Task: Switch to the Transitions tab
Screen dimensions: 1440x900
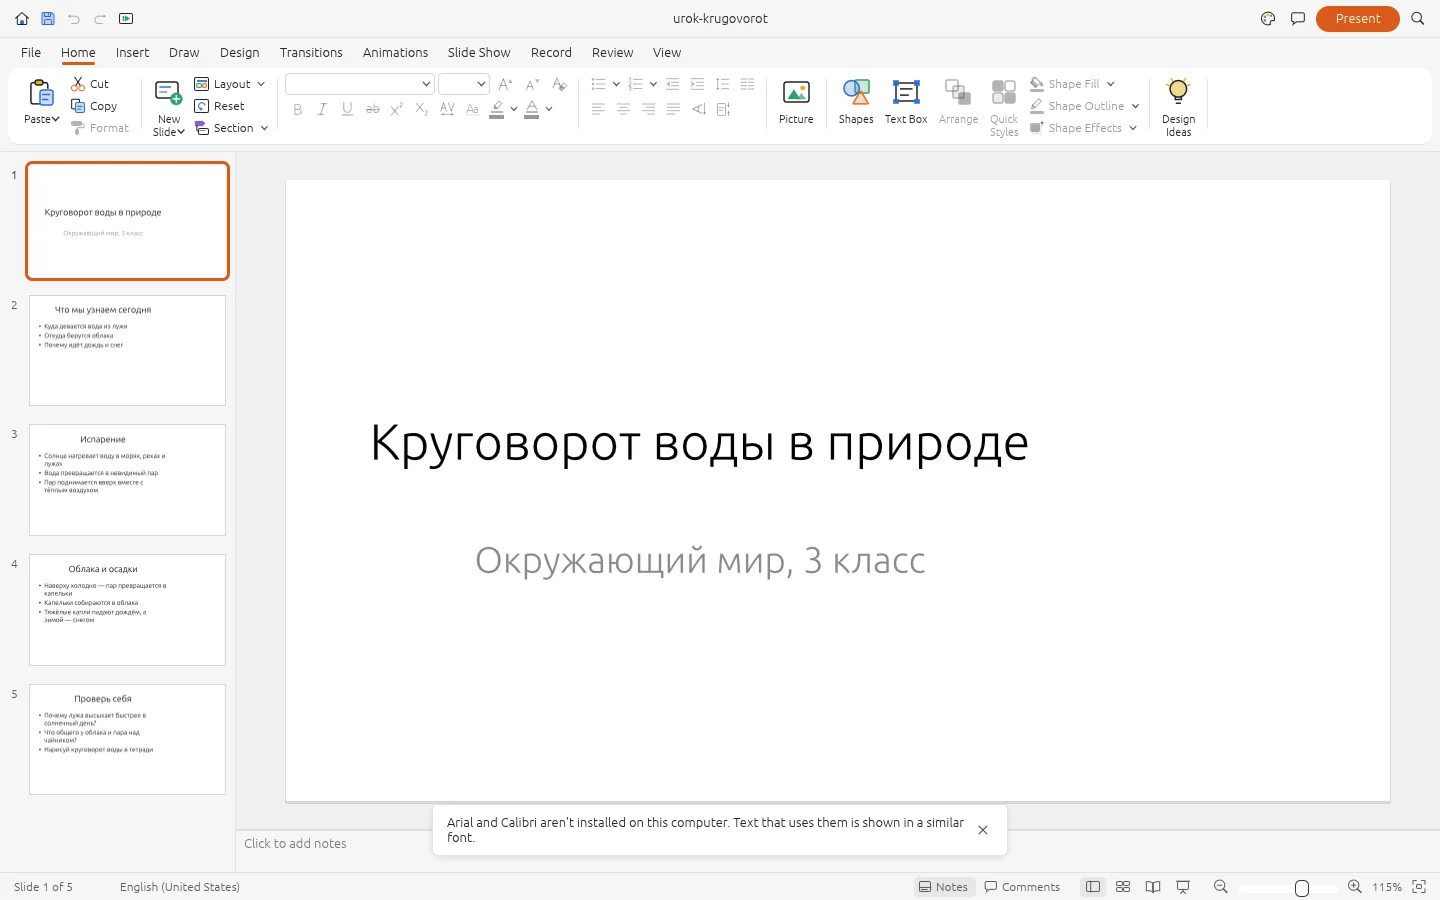Action: point(311,53)
